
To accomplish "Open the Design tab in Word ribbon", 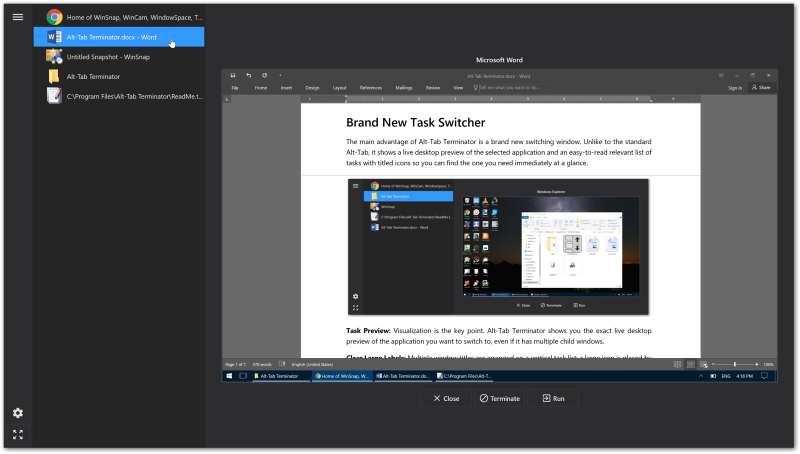I will pyautogui.click(x=312, y=88).
